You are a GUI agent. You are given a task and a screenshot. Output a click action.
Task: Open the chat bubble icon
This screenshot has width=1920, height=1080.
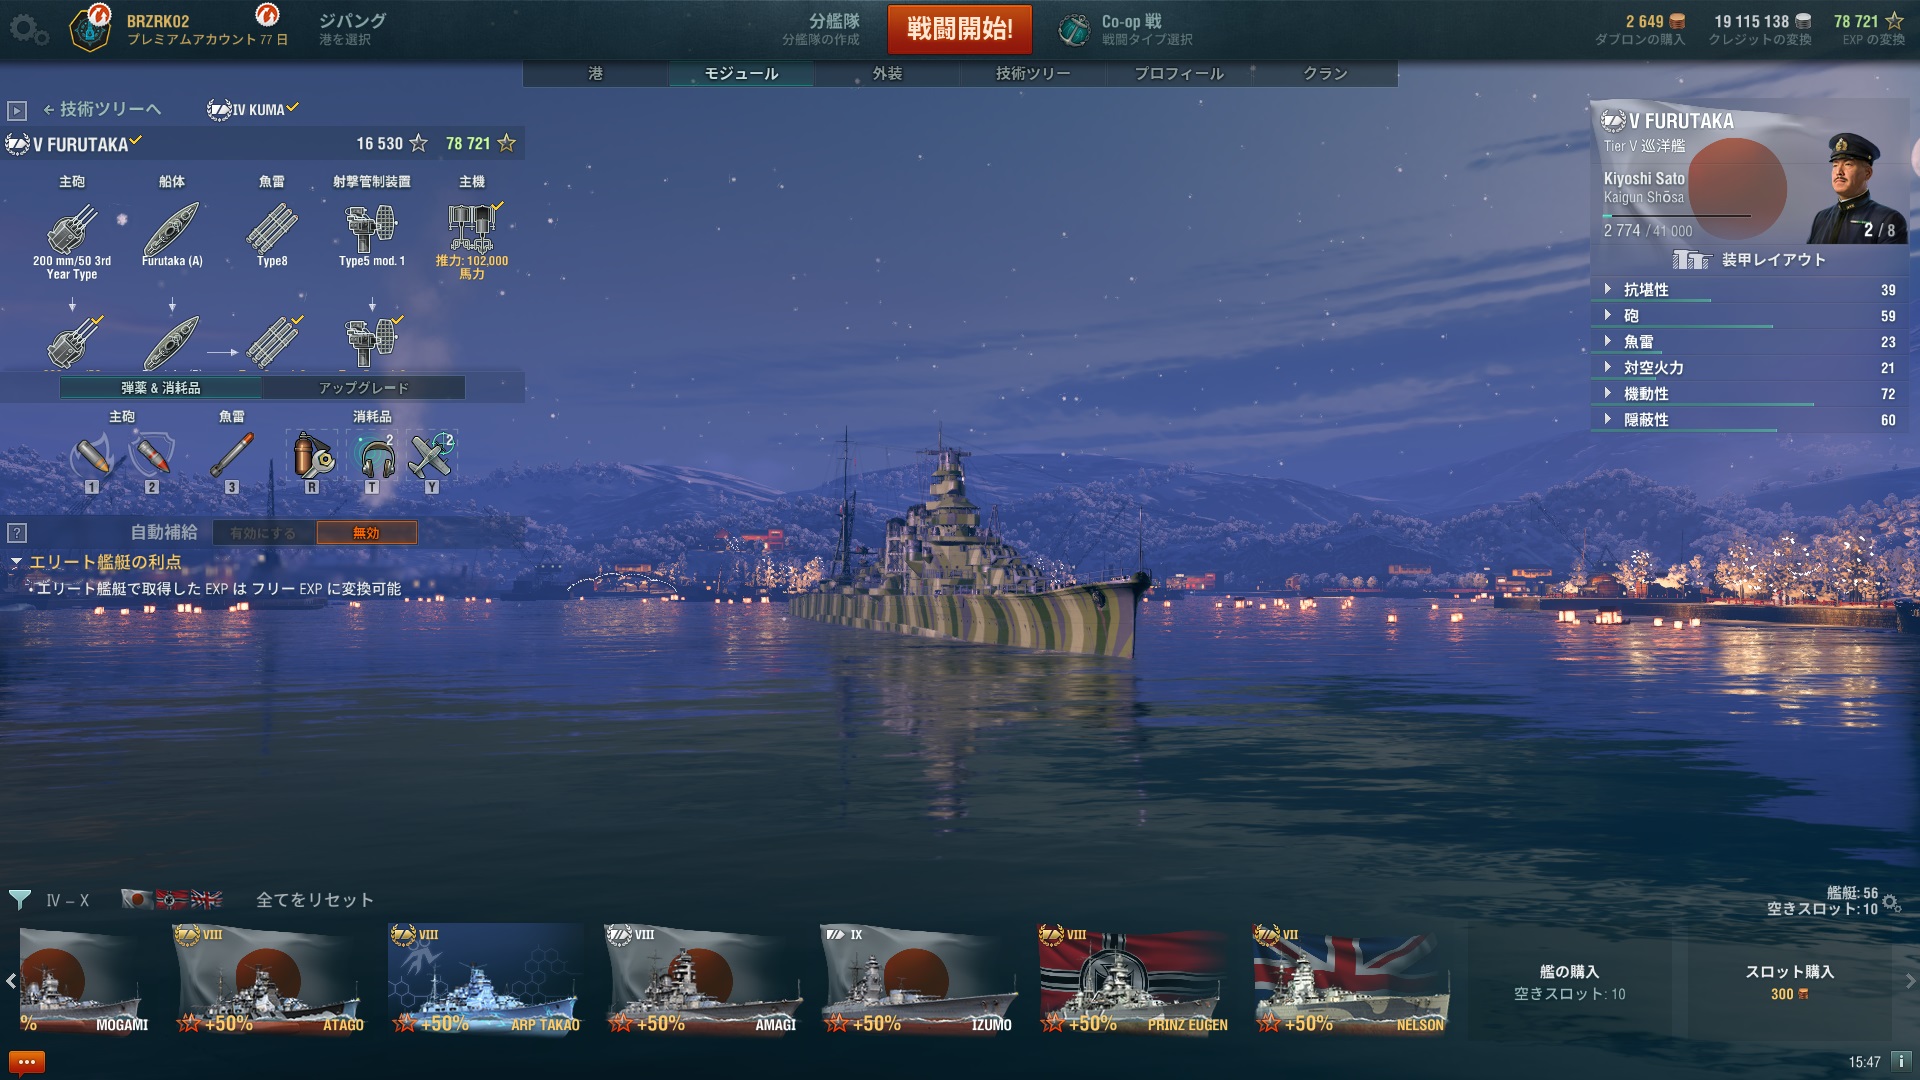tap(26, 1062)
